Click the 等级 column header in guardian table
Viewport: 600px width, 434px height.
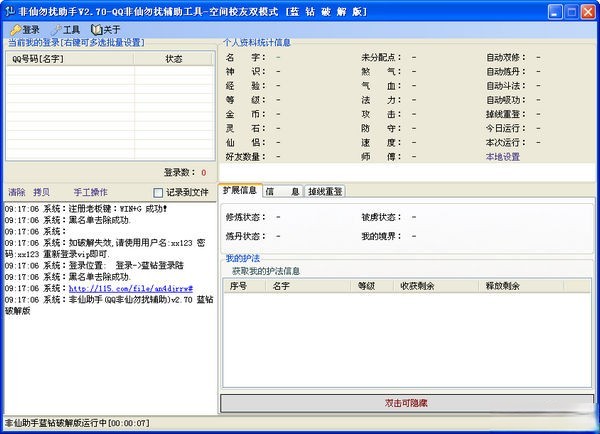point(366,285)
